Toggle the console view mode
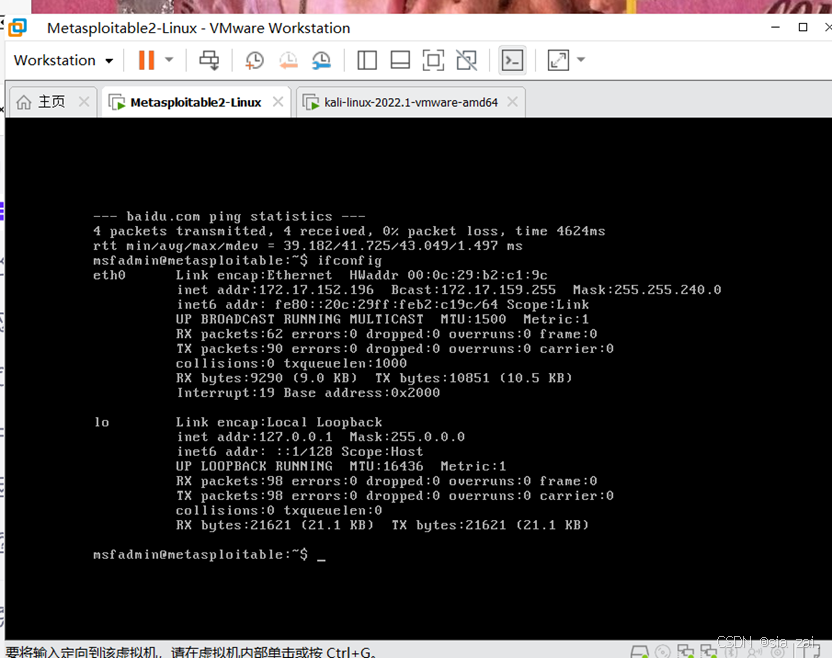Viewport: 832px width, 658px height. pos(512,60)
